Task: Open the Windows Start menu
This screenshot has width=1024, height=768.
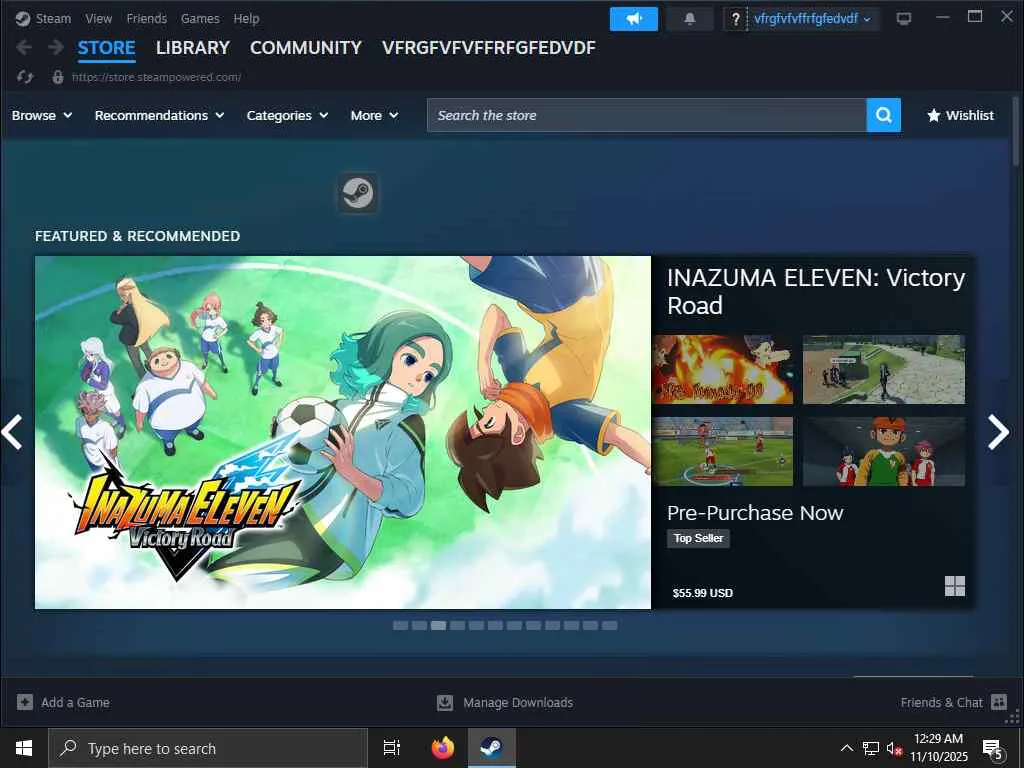Action: pos(24,748)
